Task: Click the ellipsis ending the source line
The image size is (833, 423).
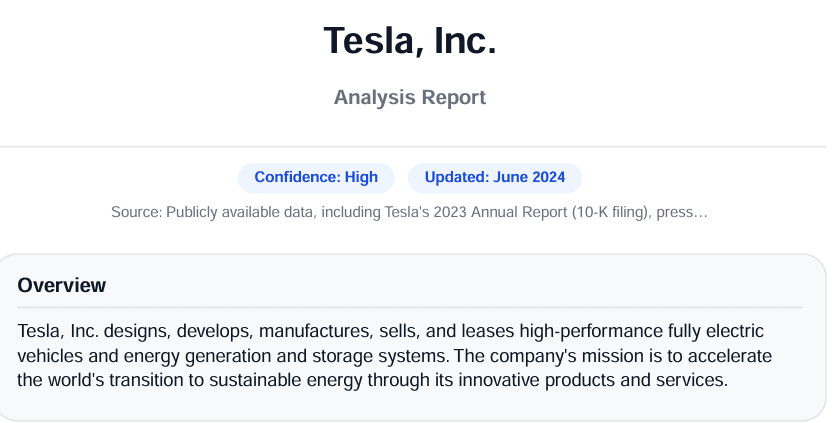Action: click(x=701, y=212)
